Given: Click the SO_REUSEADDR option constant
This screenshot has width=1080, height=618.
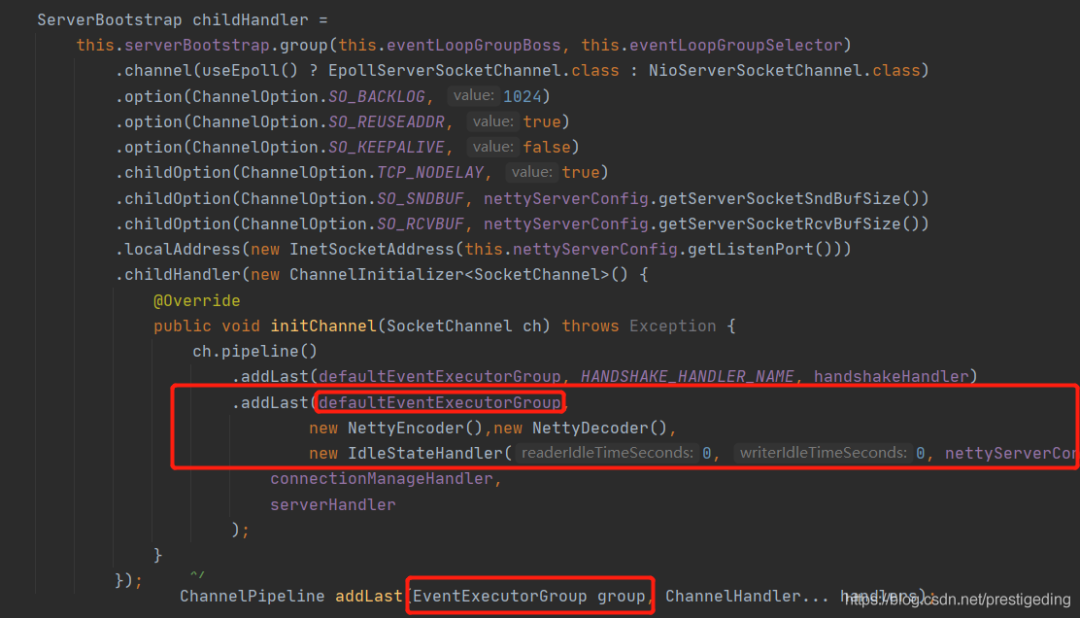Looking at the screenshot, I should [x=386, y=122].
